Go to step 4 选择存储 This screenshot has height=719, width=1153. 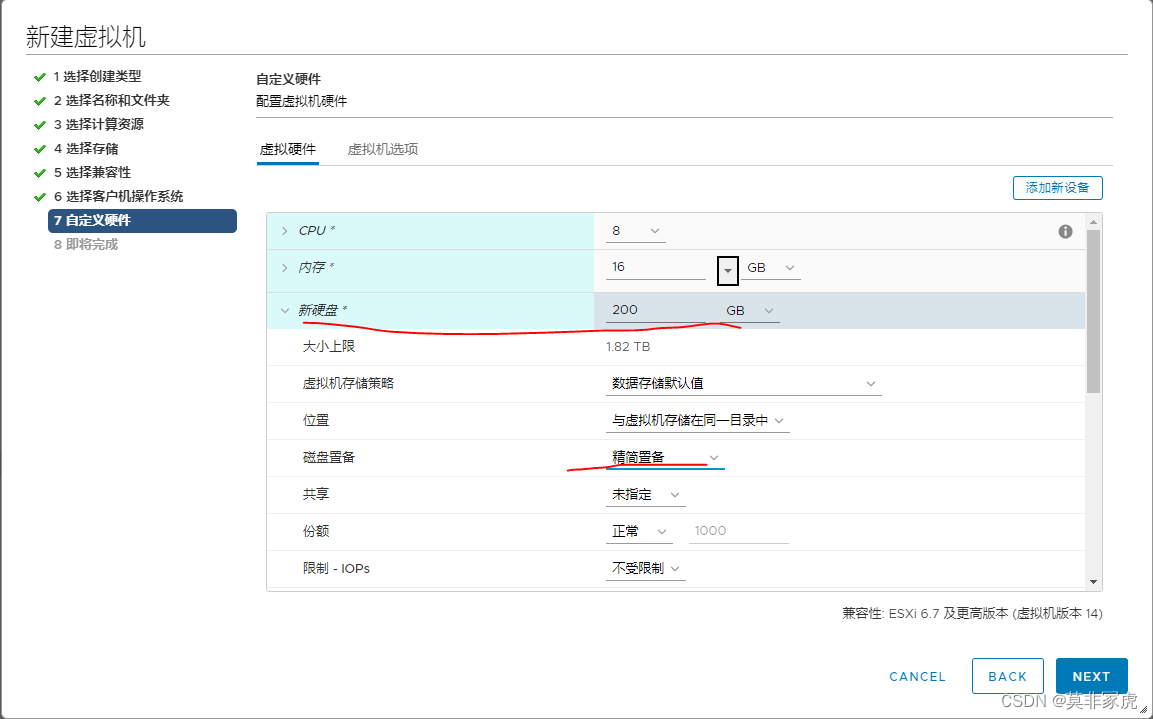(x=85, y=149)
